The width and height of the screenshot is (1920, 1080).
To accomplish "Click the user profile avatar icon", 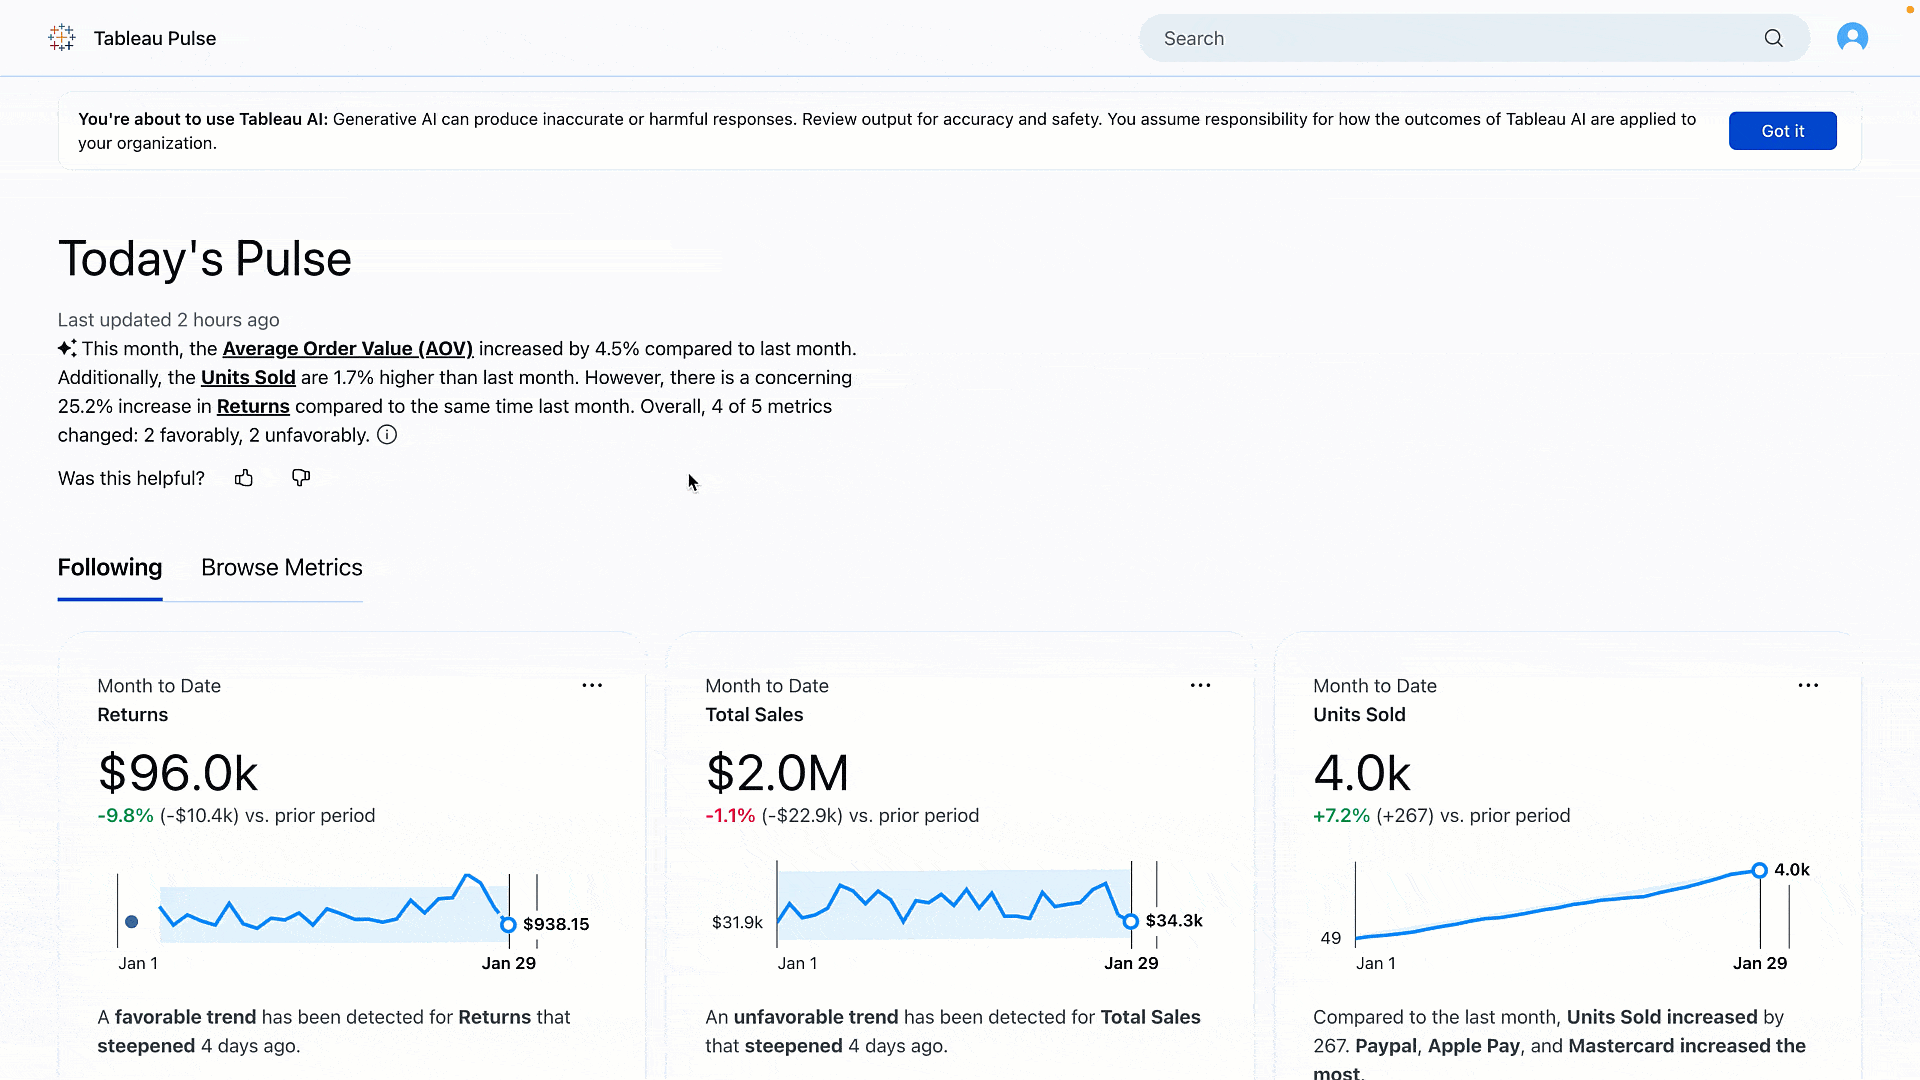I will tap(1853, 38).
